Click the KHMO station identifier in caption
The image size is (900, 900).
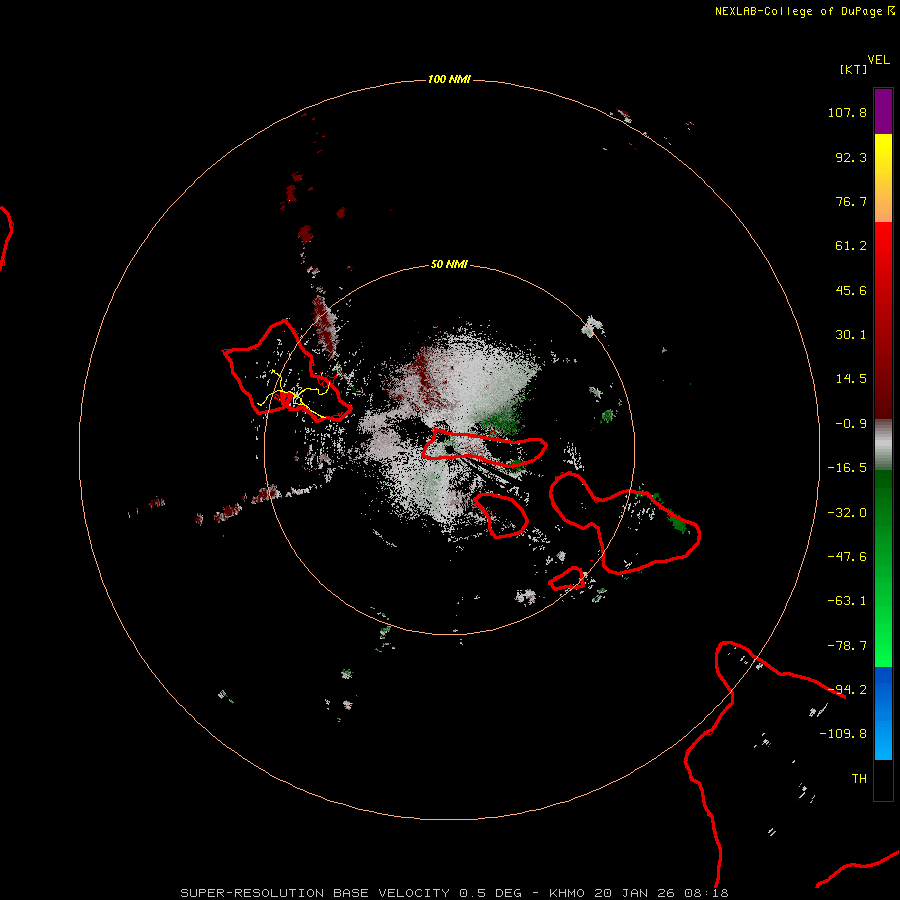click(x=567, y=893)
